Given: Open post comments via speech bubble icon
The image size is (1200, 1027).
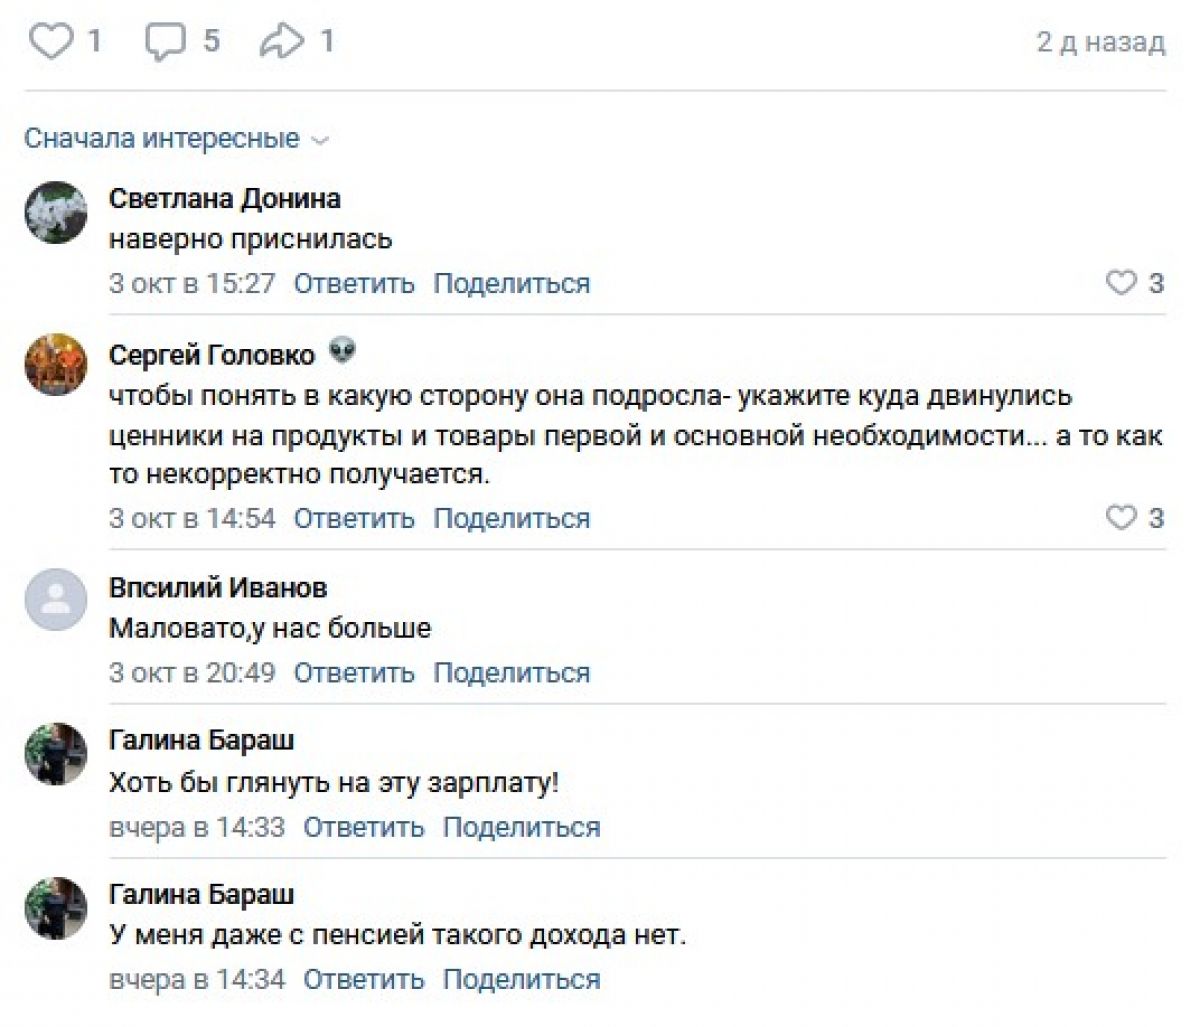Looking at the screenshot, I should (166, 42).
